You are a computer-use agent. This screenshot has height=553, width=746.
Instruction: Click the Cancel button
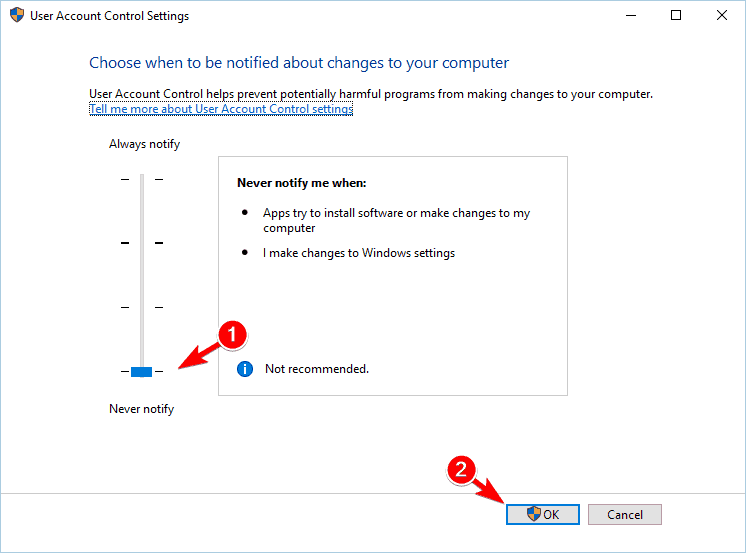click(625, 514)
